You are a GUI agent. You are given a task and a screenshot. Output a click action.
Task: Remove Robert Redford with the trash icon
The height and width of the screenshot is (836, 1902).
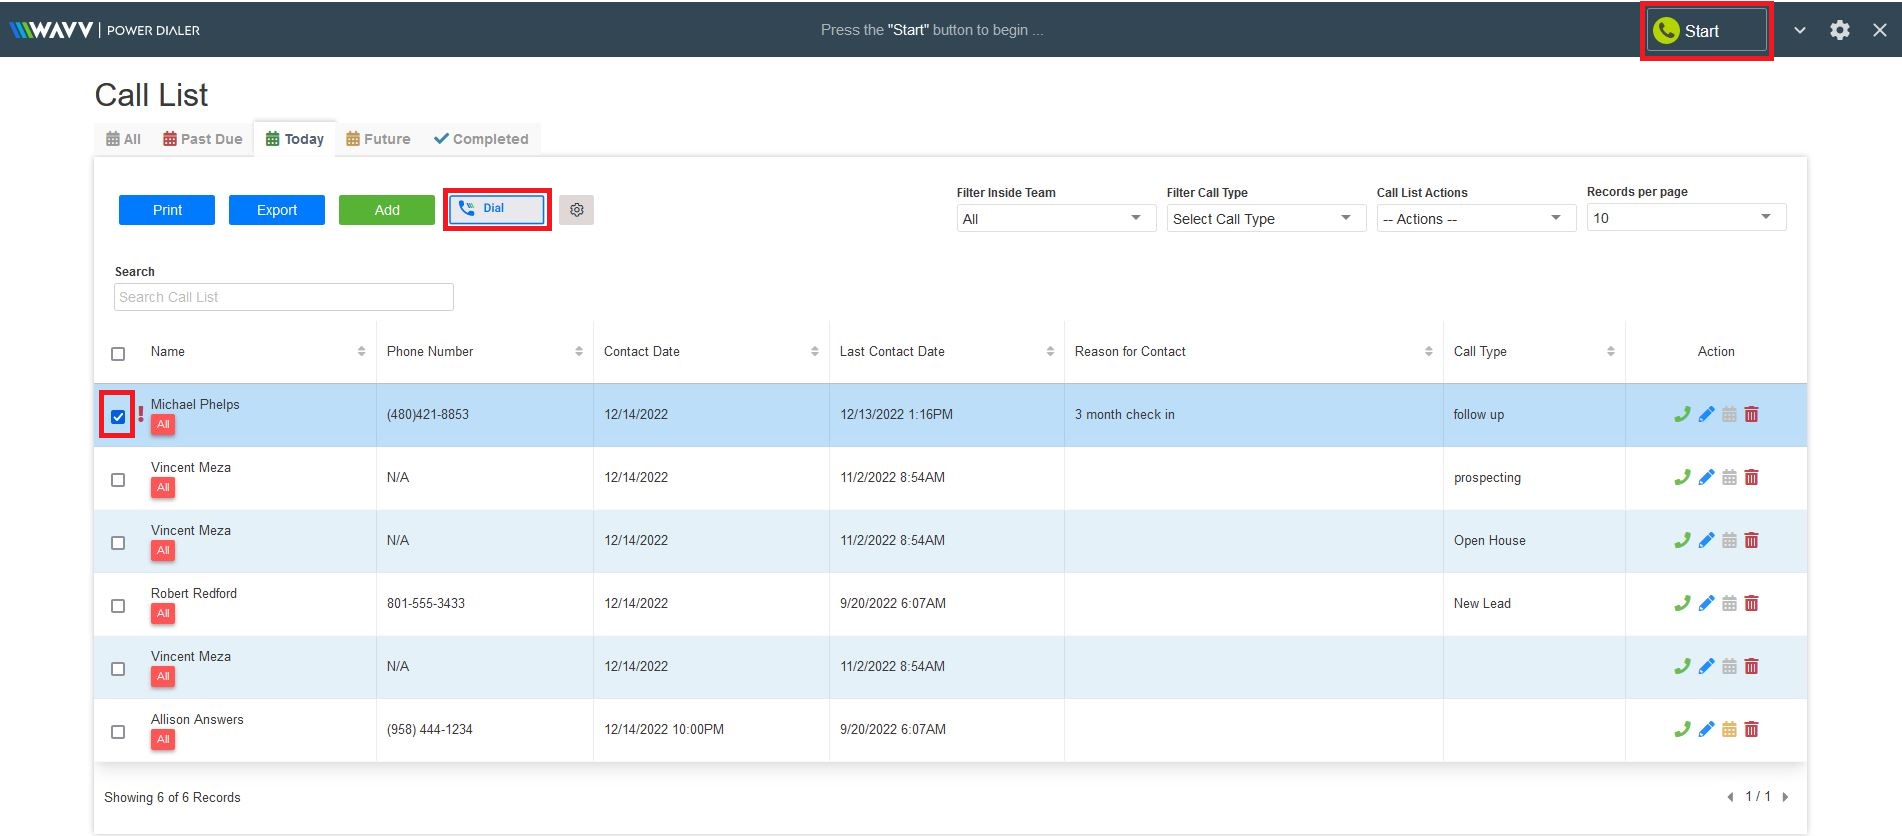pyautogui.click(x=1751, y=603)
